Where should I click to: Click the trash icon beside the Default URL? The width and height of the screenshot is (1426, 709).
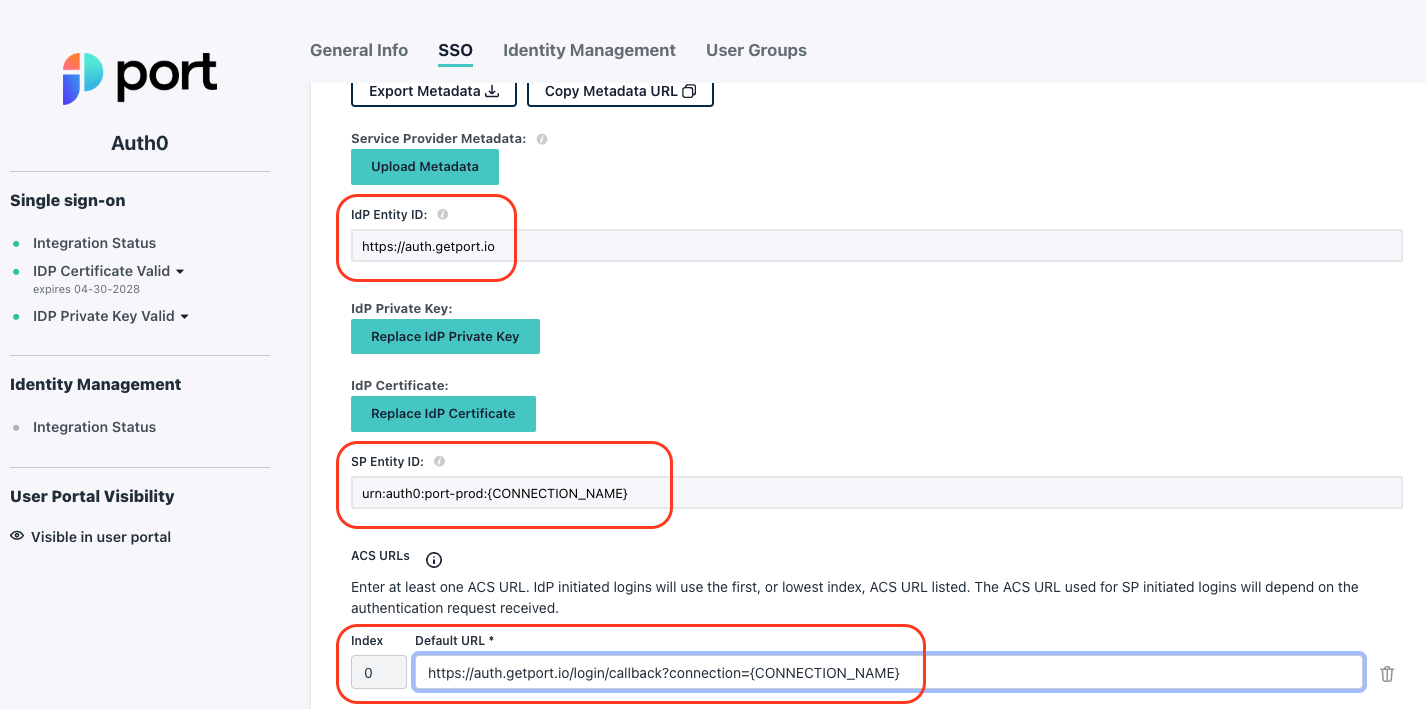click(1387, 673)
